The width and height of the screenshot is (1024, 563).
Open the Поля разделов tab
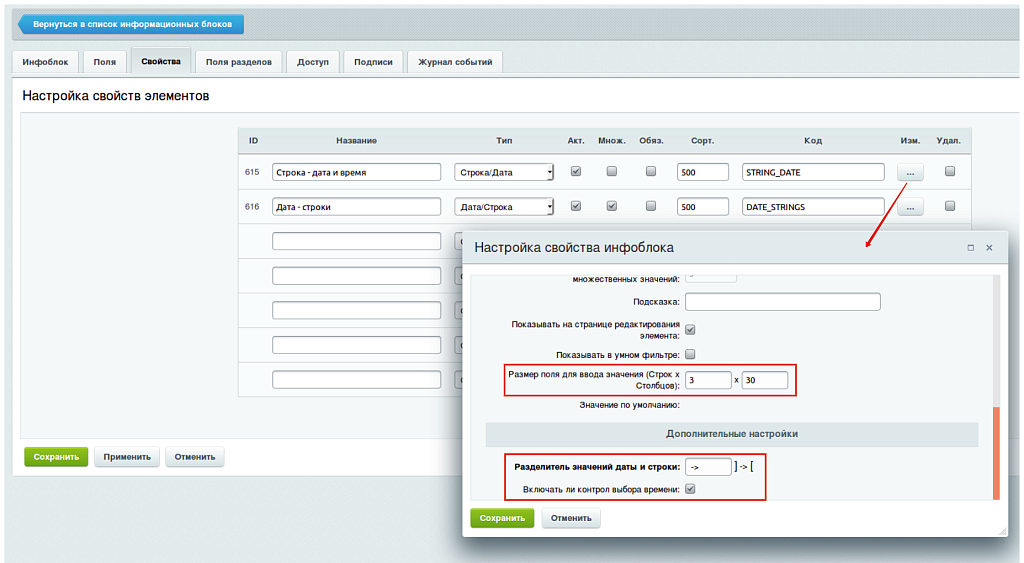[238, 62]
